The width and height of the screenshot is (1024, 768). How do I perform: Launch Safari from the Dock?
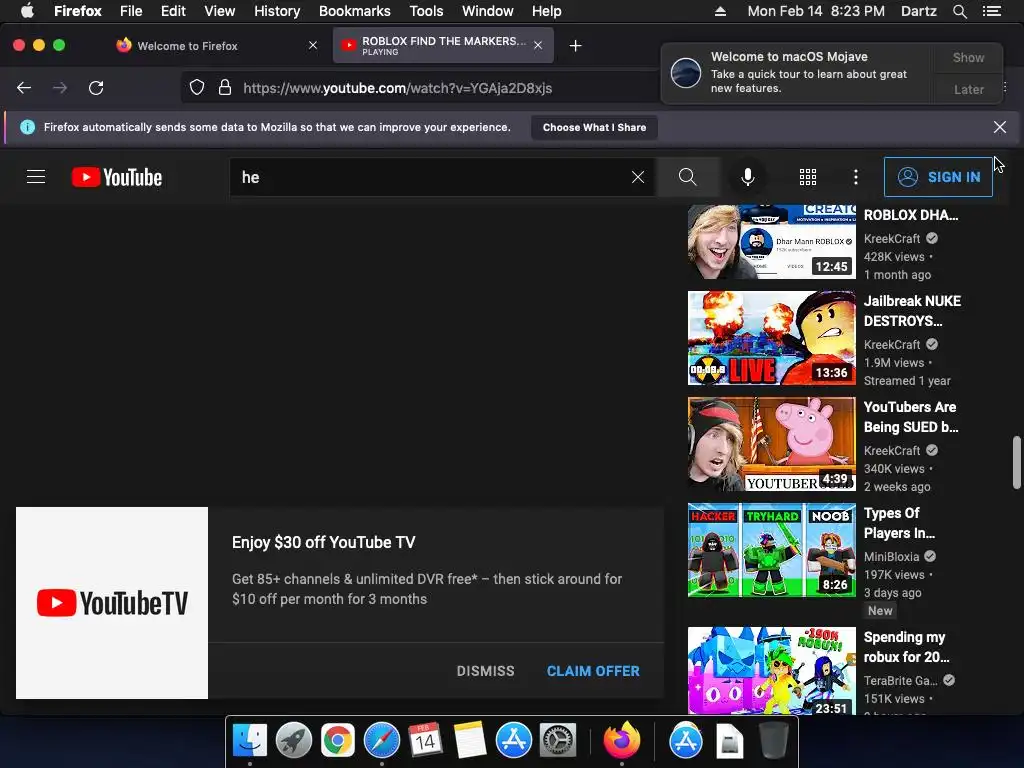382,740
